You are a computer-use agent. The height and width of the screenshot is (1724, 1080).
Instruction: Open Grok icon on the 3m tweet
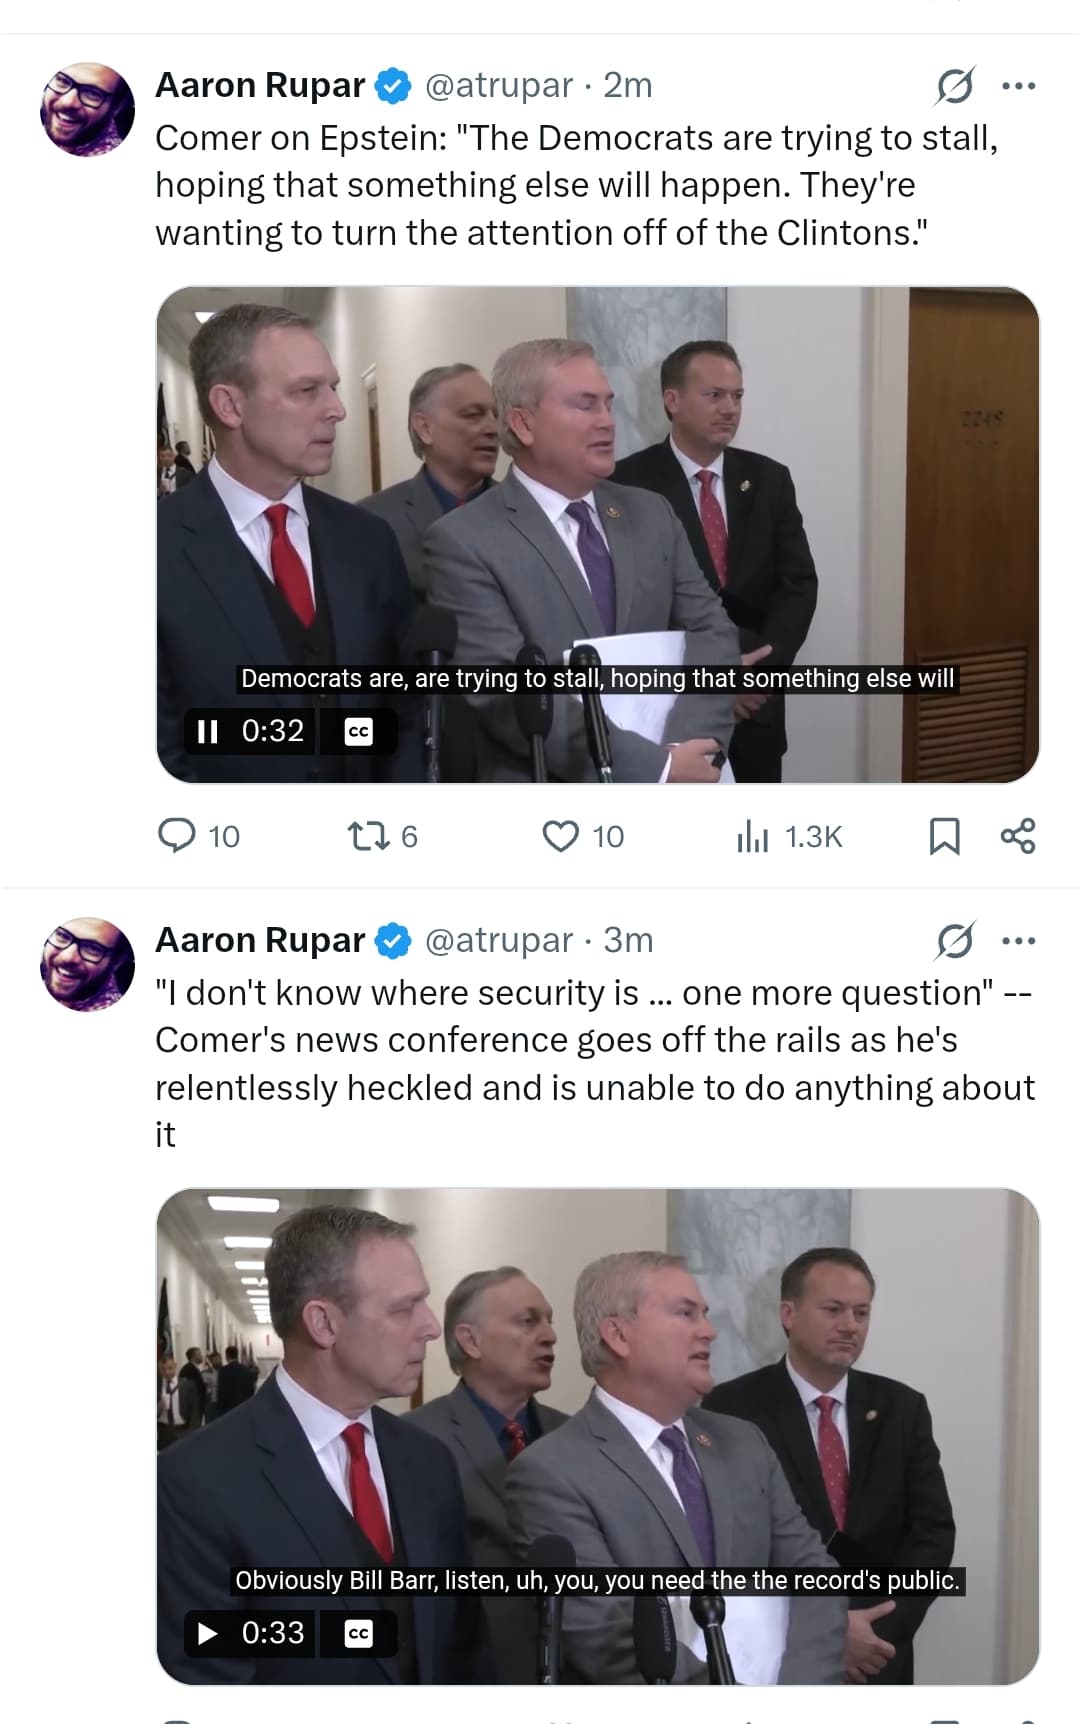pyautogui.click(x=954, y=940)
